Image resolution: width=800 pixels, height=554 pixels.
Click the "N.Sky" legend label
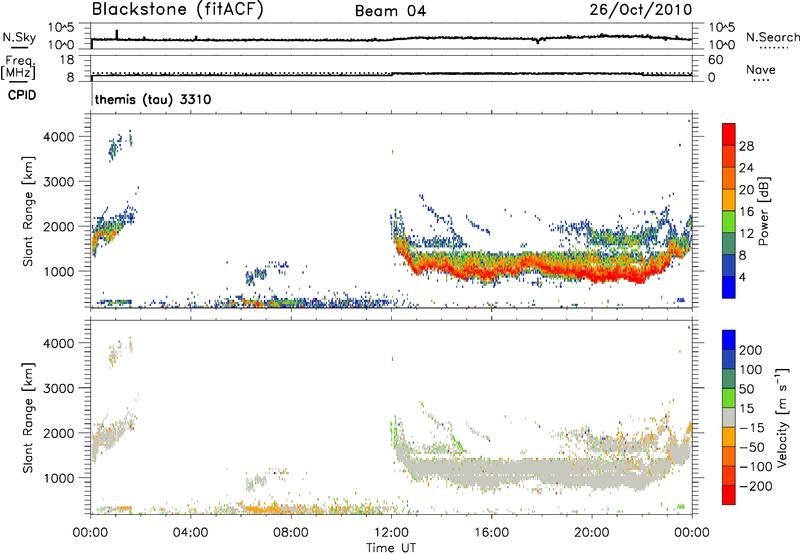19,37
